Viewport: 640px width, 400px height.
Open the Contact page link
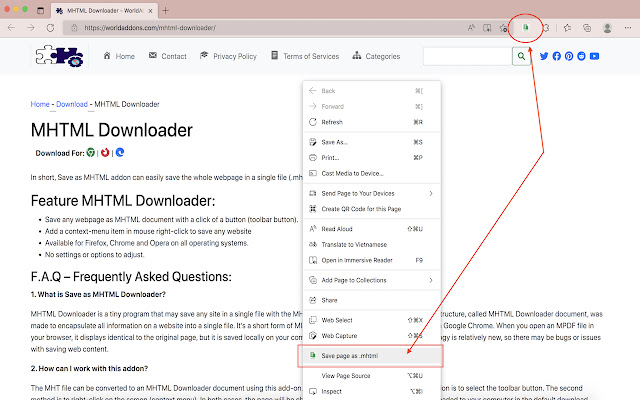167,56
